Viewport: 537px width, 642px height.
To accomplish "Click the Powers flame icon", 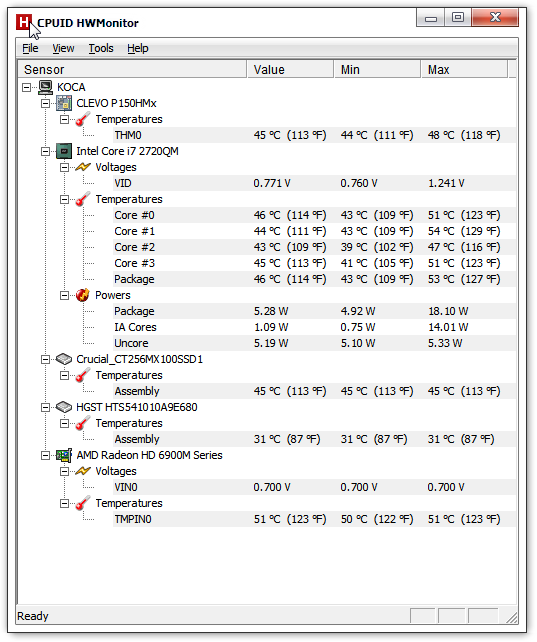I will (x=83, y=295).
